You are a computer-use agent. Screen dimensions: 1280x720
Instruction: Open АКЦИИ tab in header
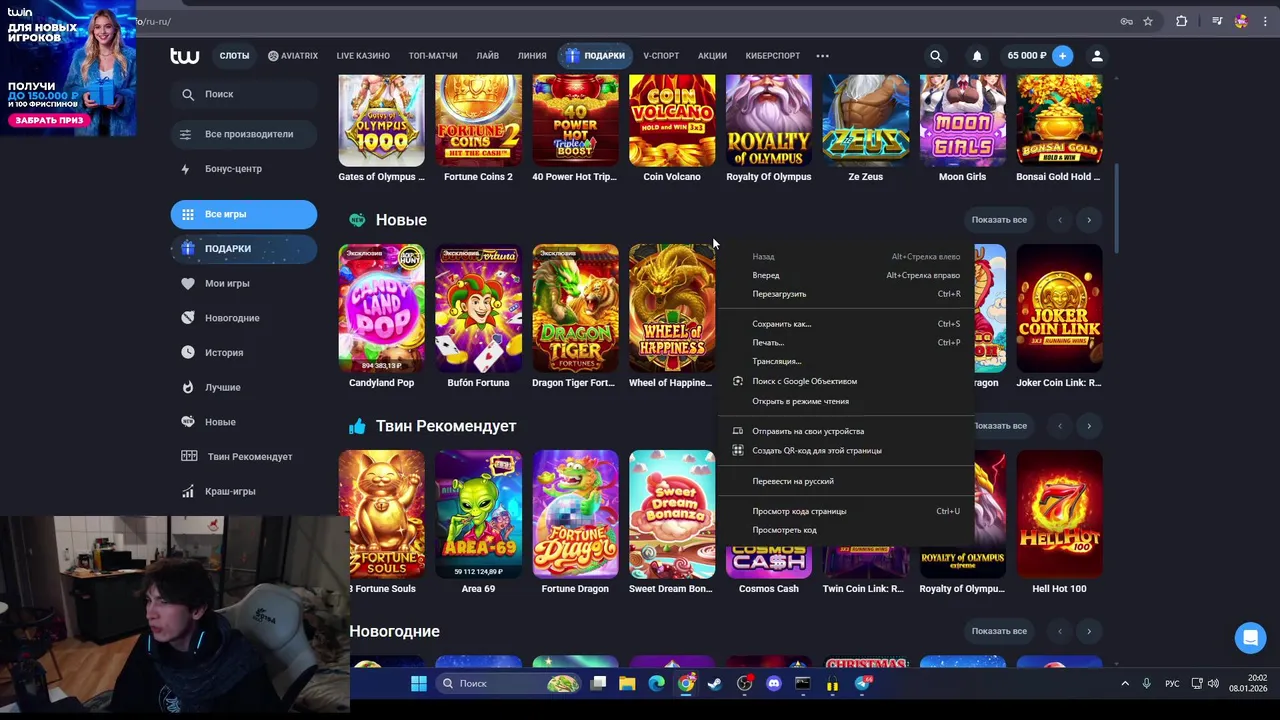pyautogui.click(x=712, y=56)
